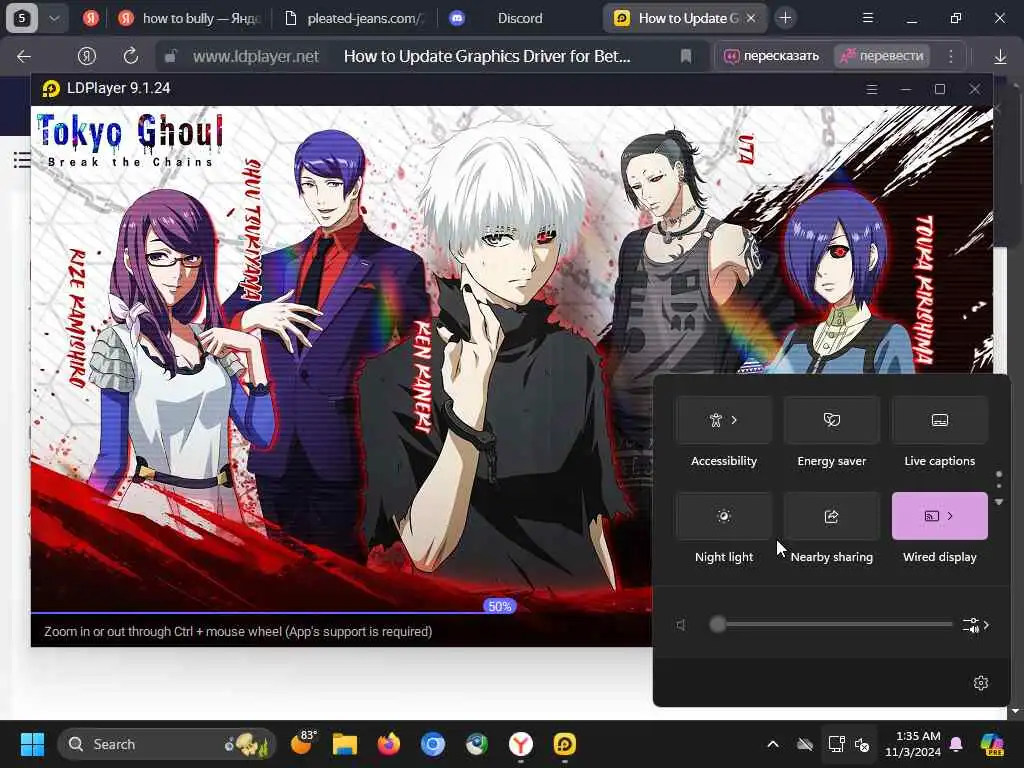Screen dimensions: 1024x768
Task: Toggle Live captions
Action: 939,420
